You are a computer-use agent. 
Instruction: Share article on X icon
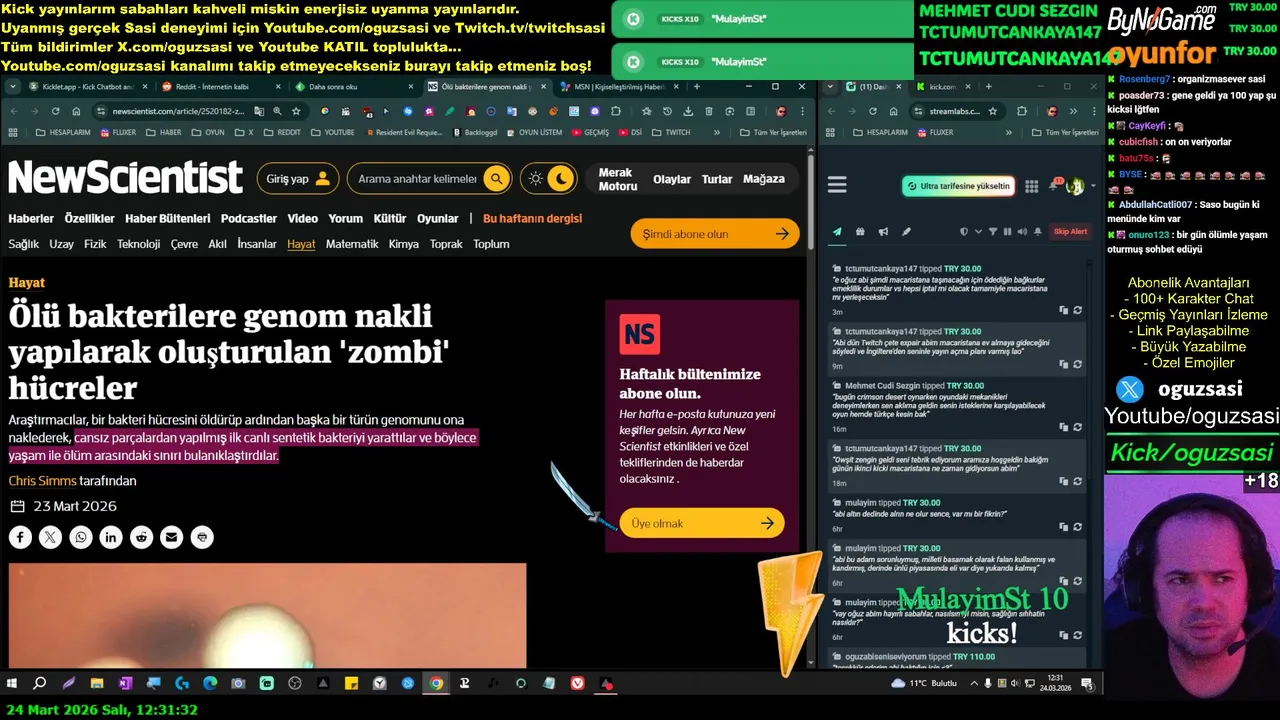(51, 537)
